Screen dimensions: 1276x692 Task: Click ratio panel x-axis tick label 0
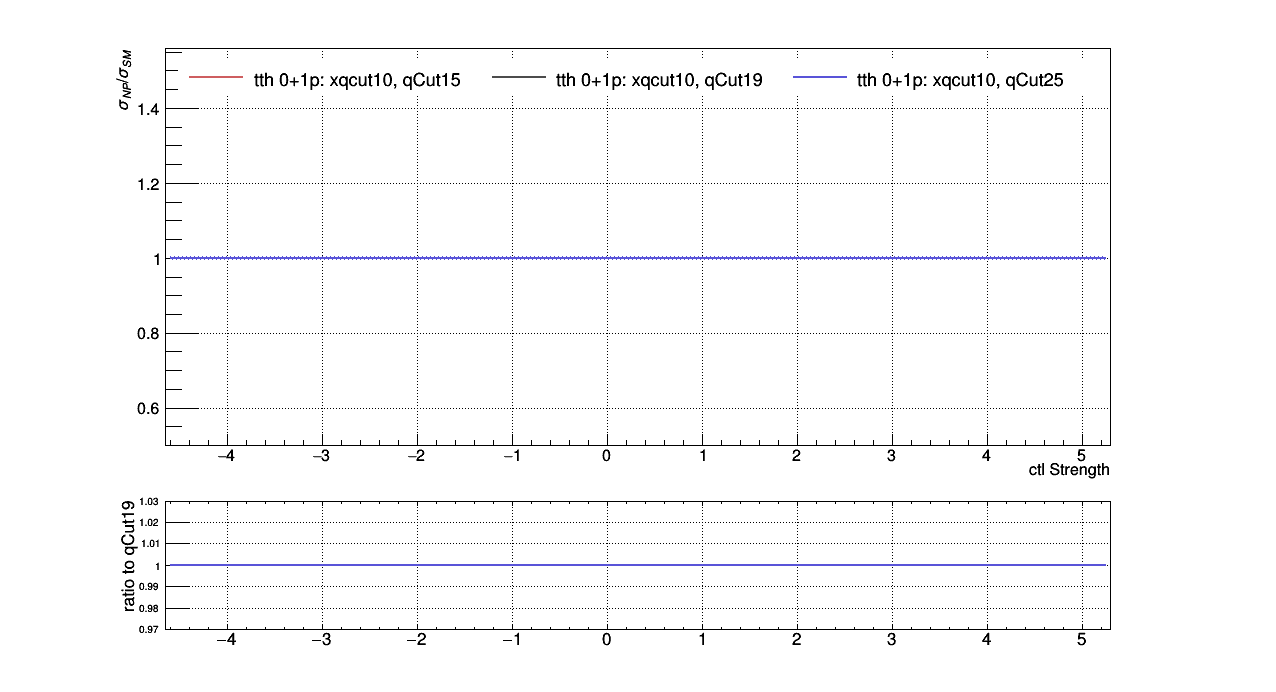[607, 641]
